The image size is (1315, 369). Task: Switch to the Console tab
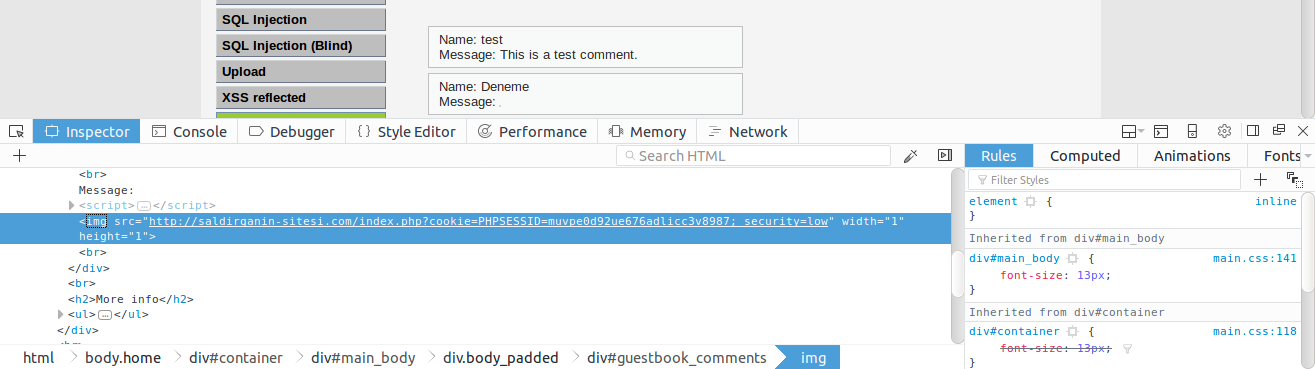(189, 131)
